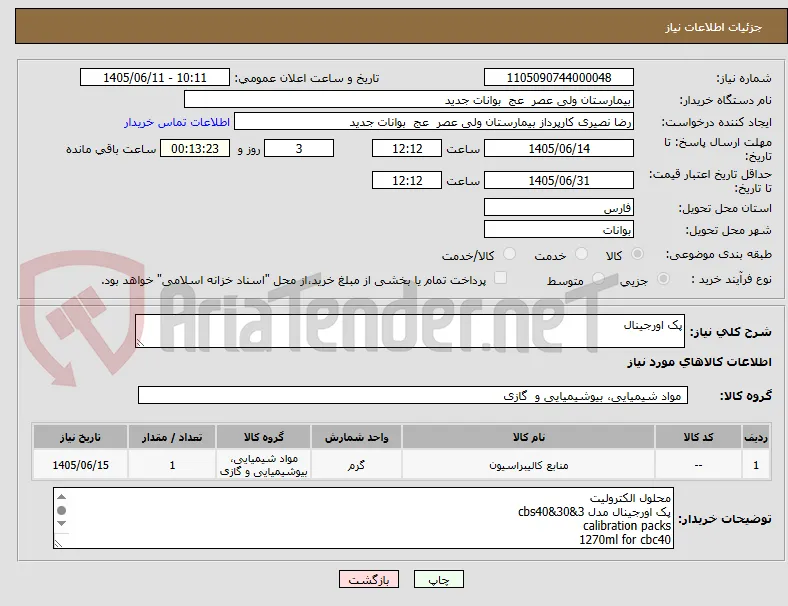Toggle the اسناد خزانه اسلامی payment checkbox
Image resolution: width=788 pixels, height=606 pixels.
501,278
